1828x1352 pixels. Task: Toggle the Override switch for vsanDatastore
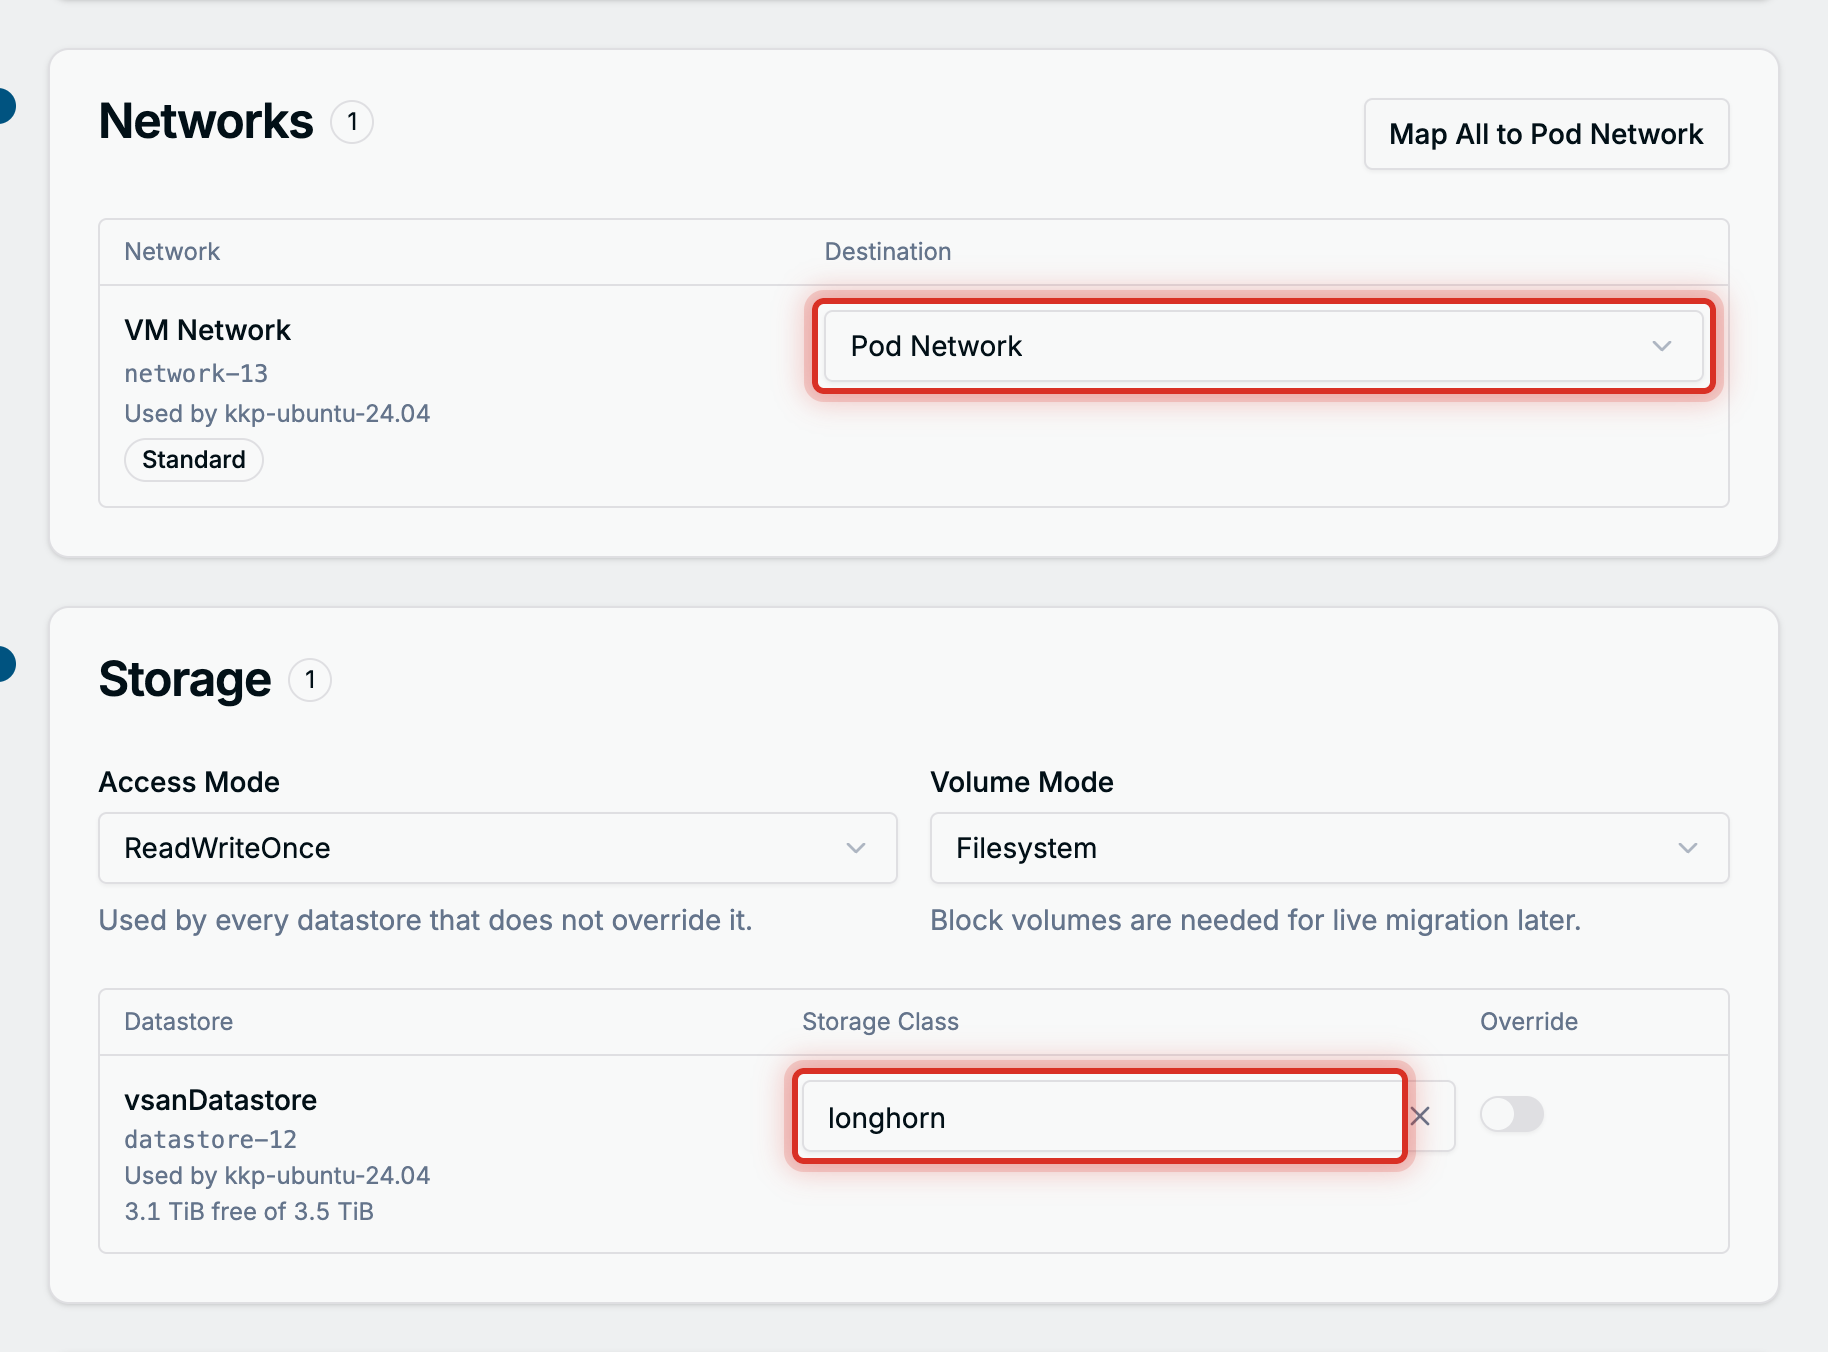pos(1512,1114)
